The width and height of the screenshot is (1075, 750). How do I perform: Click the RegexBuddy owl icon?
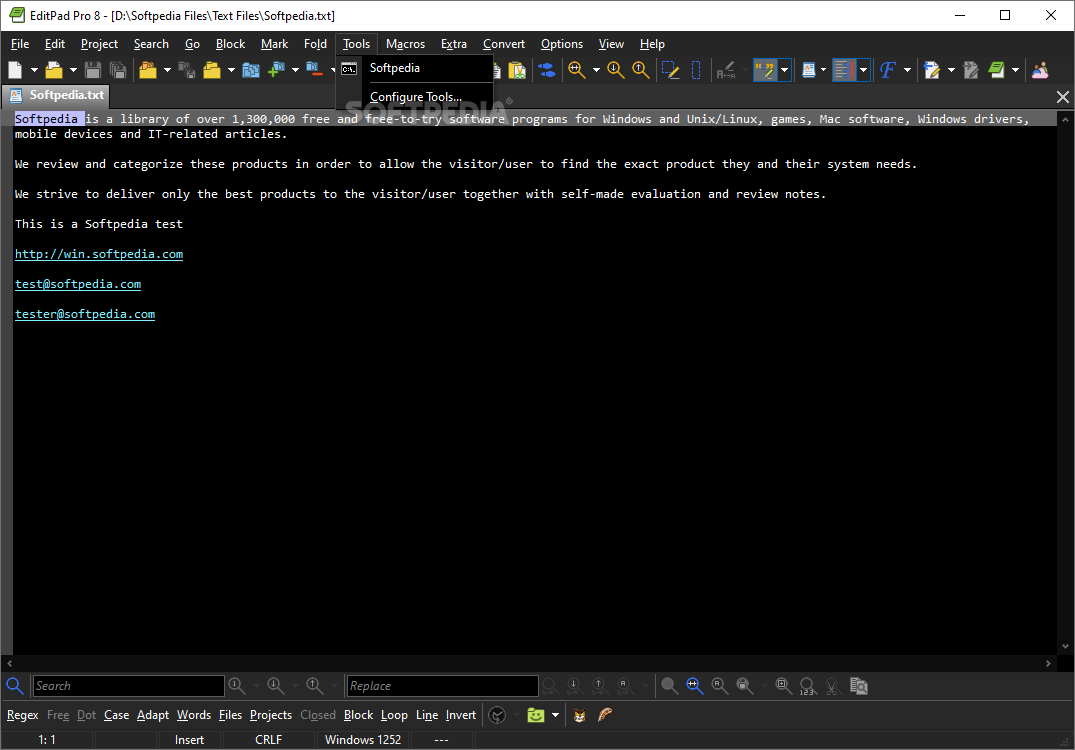point(579,715)
